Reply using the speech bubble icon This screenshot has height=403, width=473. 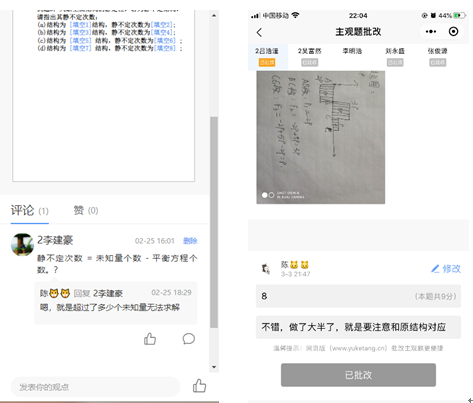coord(189,339)
